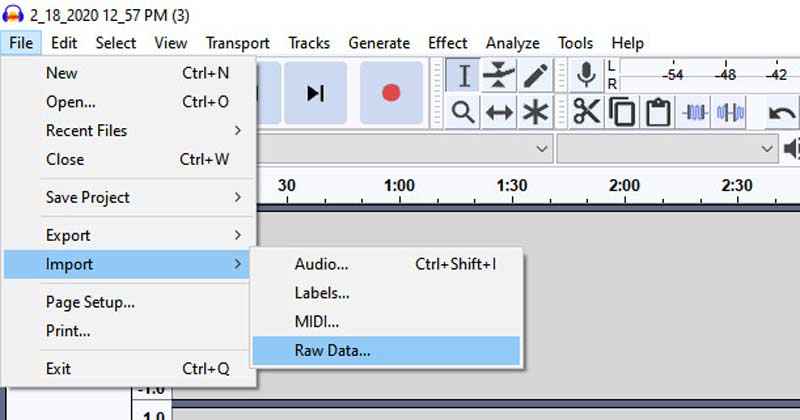Click the Paste clipboard icon
Viewport: 800px width, 420px height.
pos(657,112)
